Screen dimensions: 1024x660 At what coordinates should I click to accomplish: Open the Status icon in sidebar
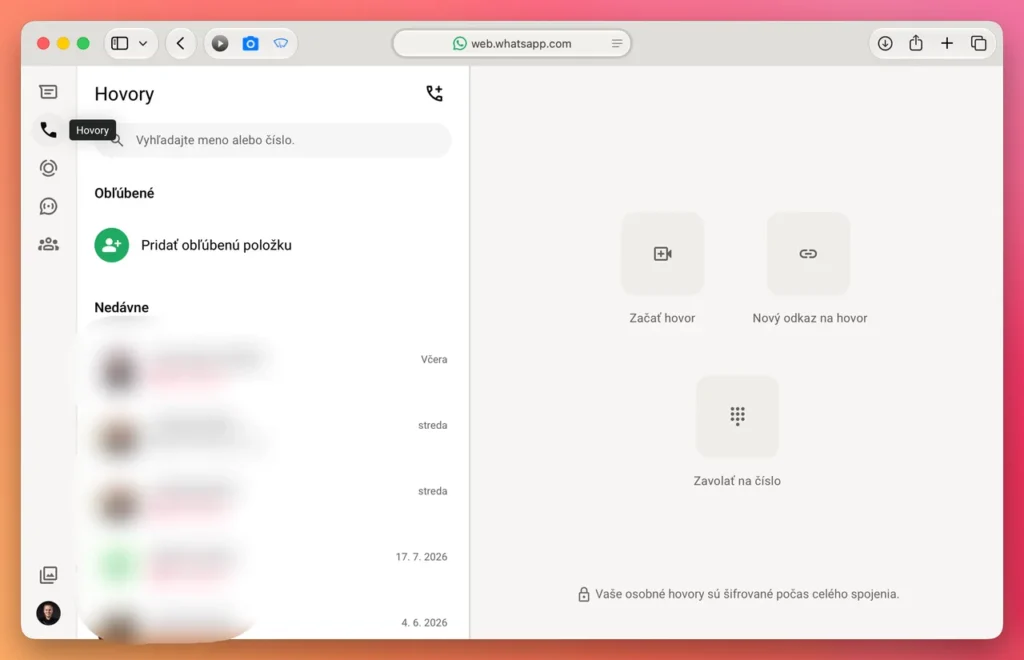48,168
